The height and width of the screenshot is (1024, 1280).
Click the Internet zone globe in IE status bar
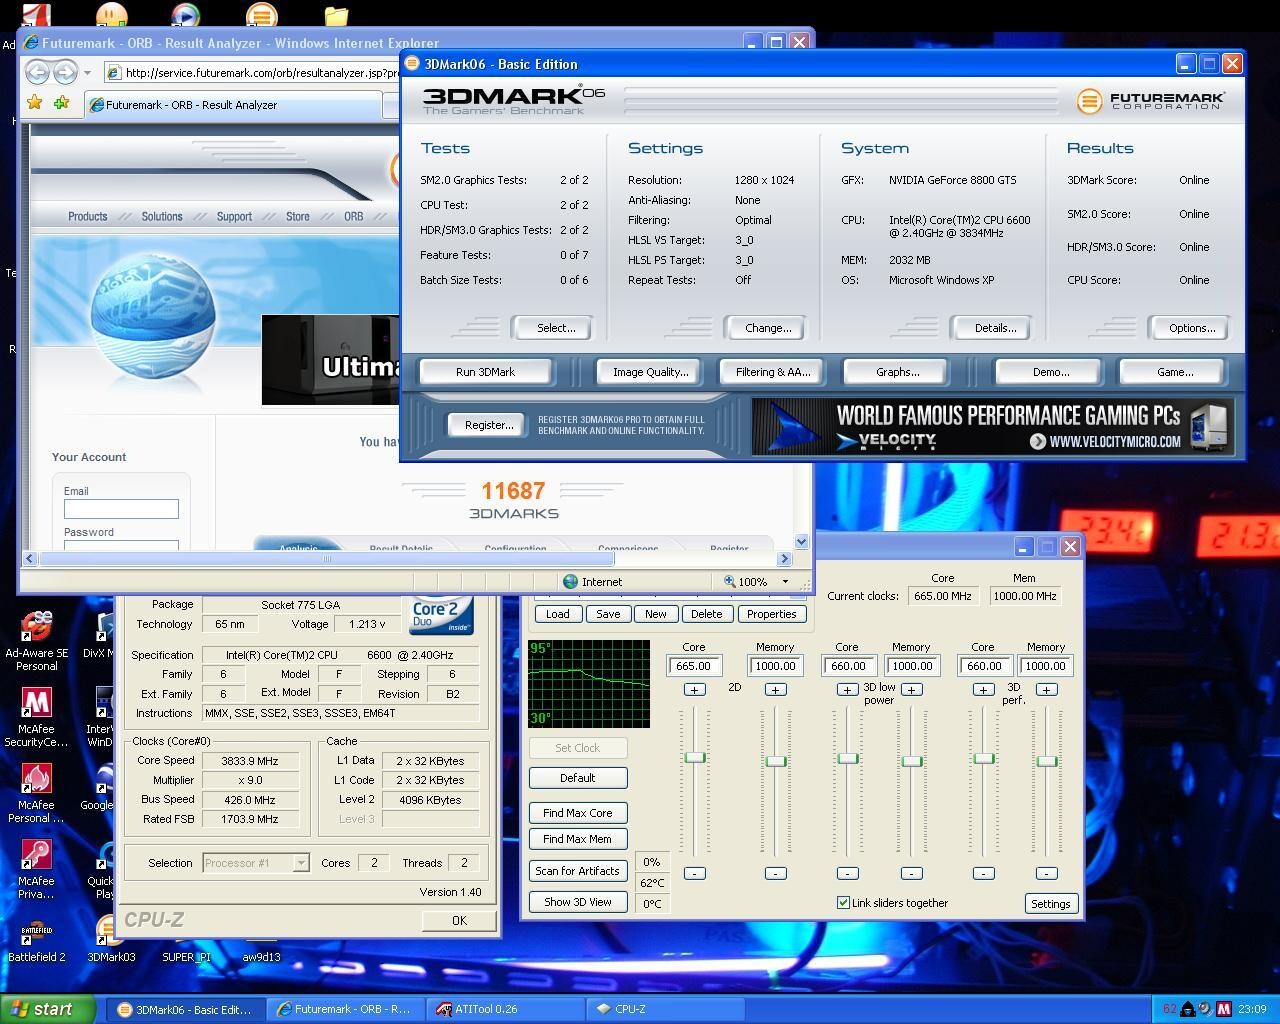[570, 581]
